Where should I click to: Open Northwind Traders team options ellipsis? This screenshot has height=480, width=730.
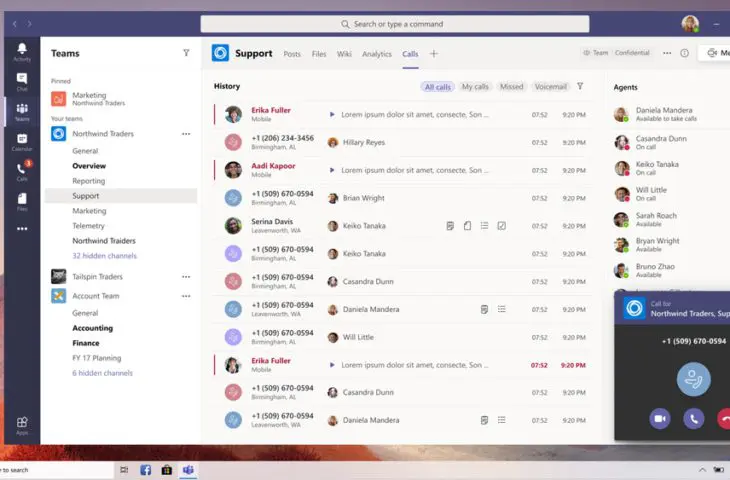[x=186, y=134]
